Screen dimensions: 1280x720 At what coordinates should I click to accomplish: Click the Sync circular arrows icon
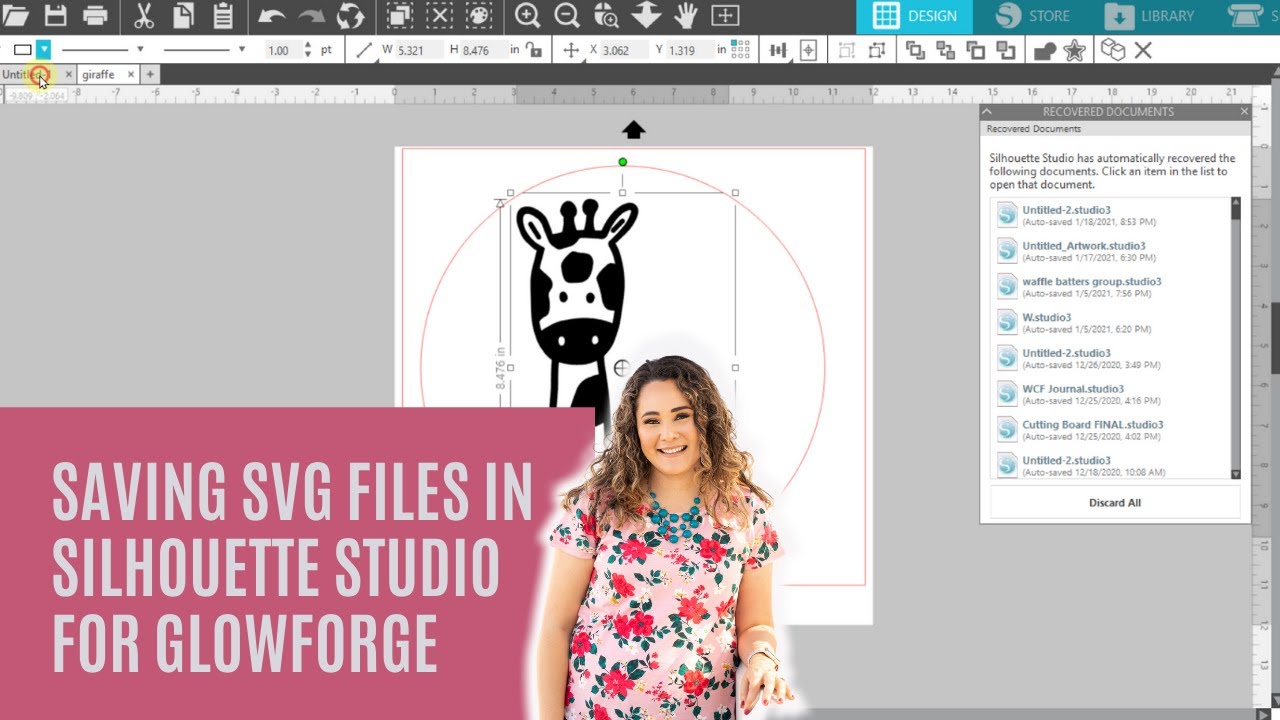click(x=350, y=15)
